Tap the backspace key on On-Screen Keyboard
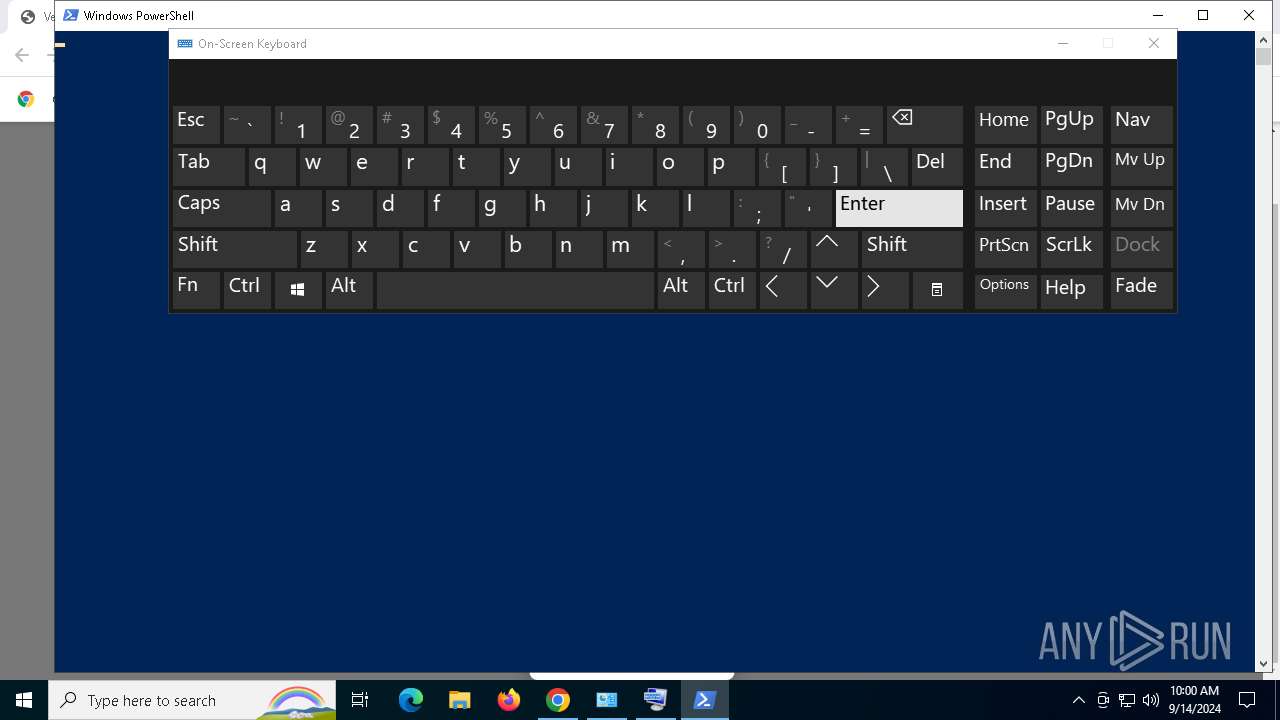Viewport: 1280px width, 720px height. [924, 125]
